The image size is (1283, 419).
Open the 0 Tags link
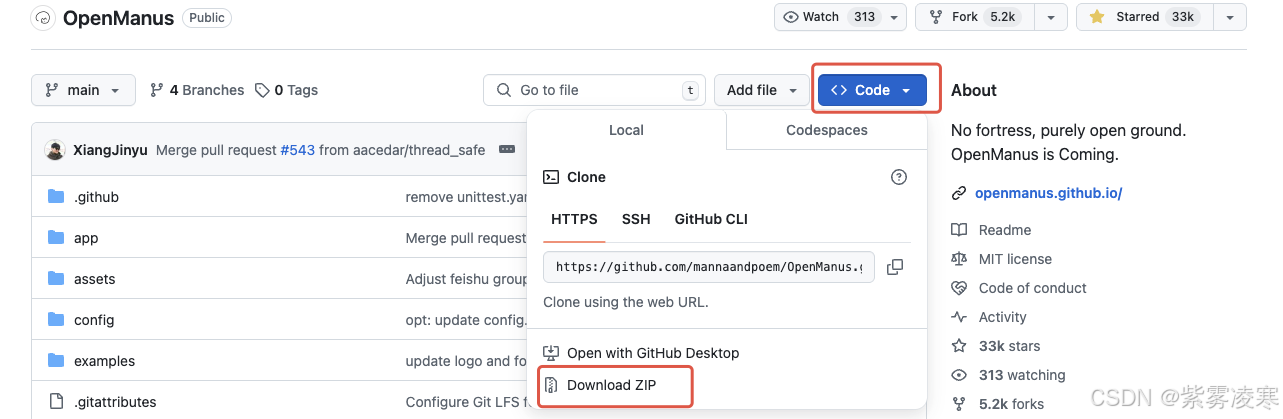286,90
